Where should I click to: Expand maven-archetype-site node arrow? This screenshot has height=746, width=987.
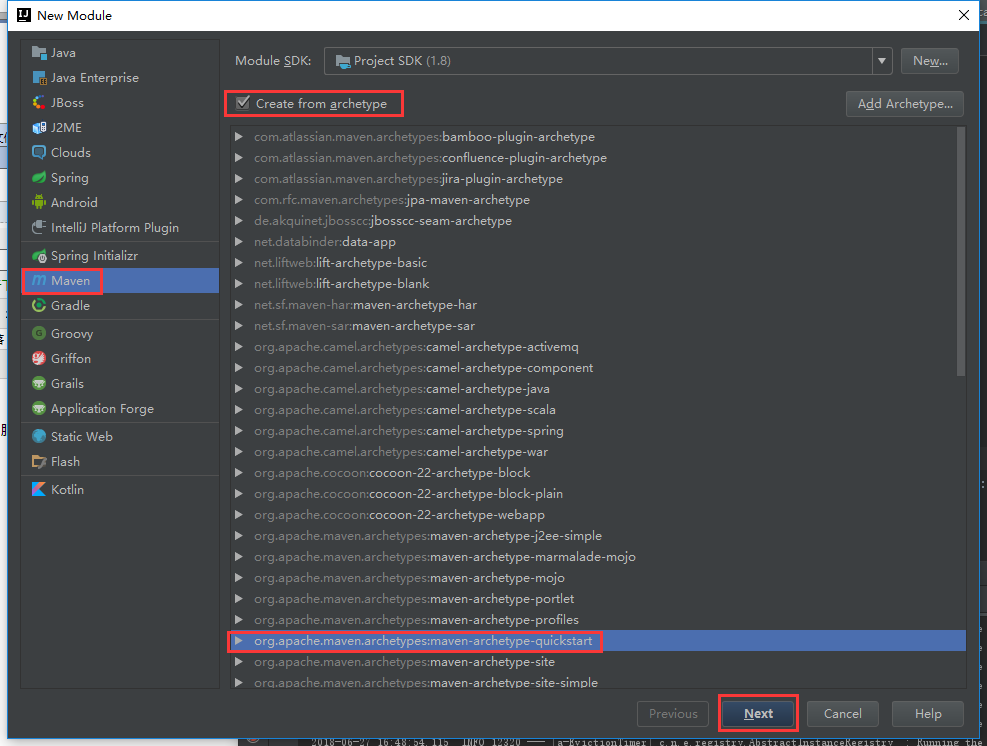(x=239, y=662)
